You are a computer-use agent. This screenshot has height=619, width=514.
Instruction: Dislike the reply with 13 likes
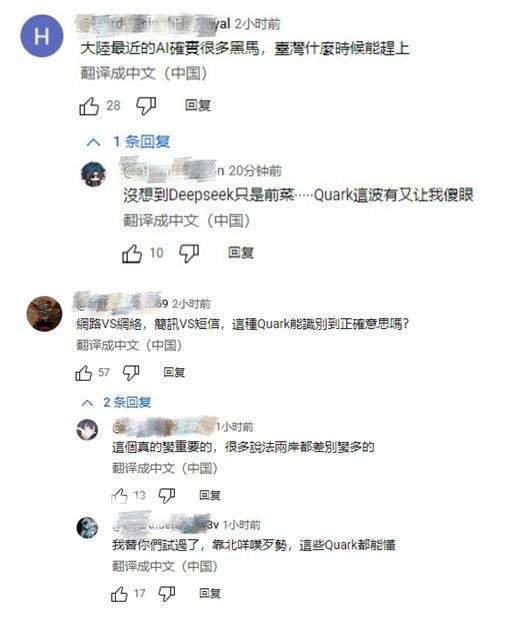coord(167,495)
